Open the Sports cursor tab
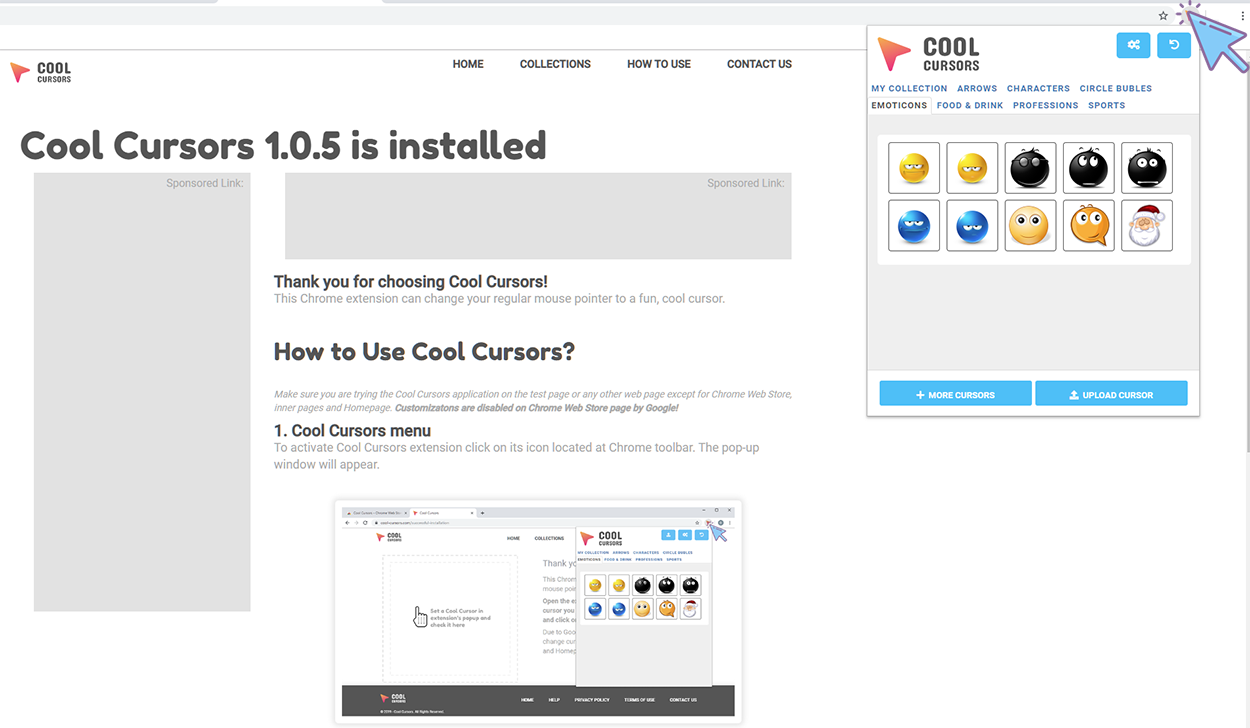Screen dimensions: 1250x728 pos(1107,105)
